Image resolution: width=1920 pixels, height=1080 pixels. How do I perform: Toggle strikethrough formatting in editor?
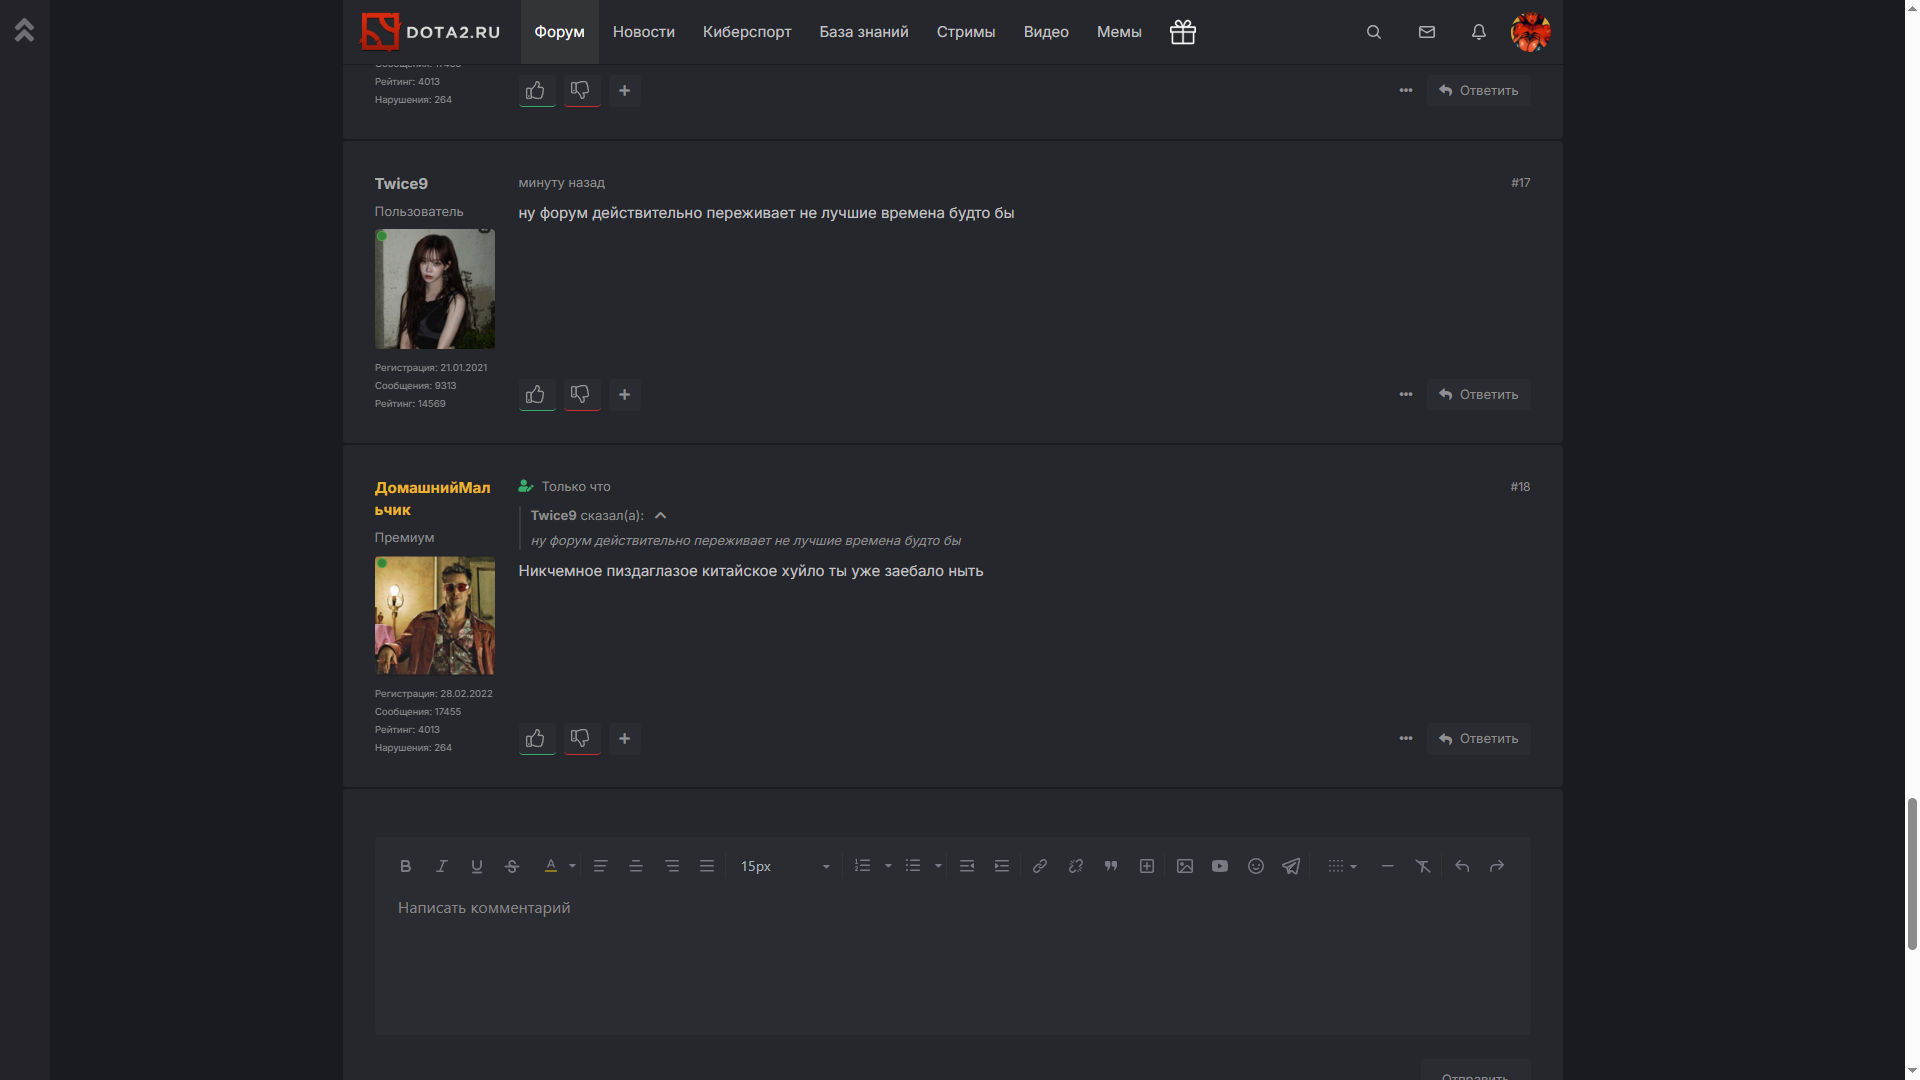pos(512,866)
